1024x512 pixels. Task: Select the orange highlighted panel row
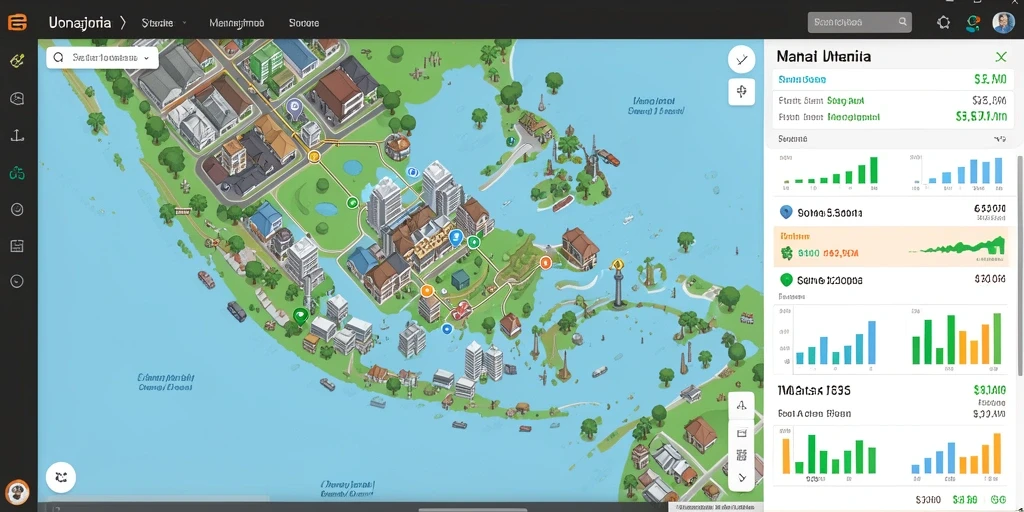893,247
